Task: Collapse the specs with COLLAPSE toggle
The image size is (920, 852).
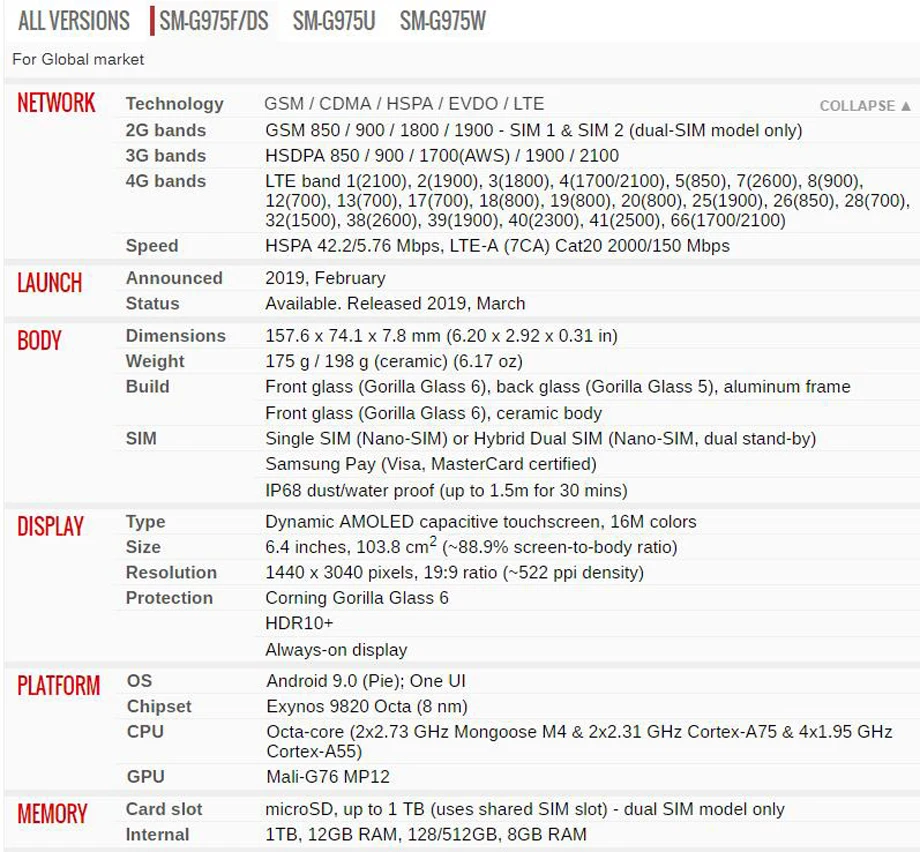Action: pyautogui.click(x=865, y=106)
